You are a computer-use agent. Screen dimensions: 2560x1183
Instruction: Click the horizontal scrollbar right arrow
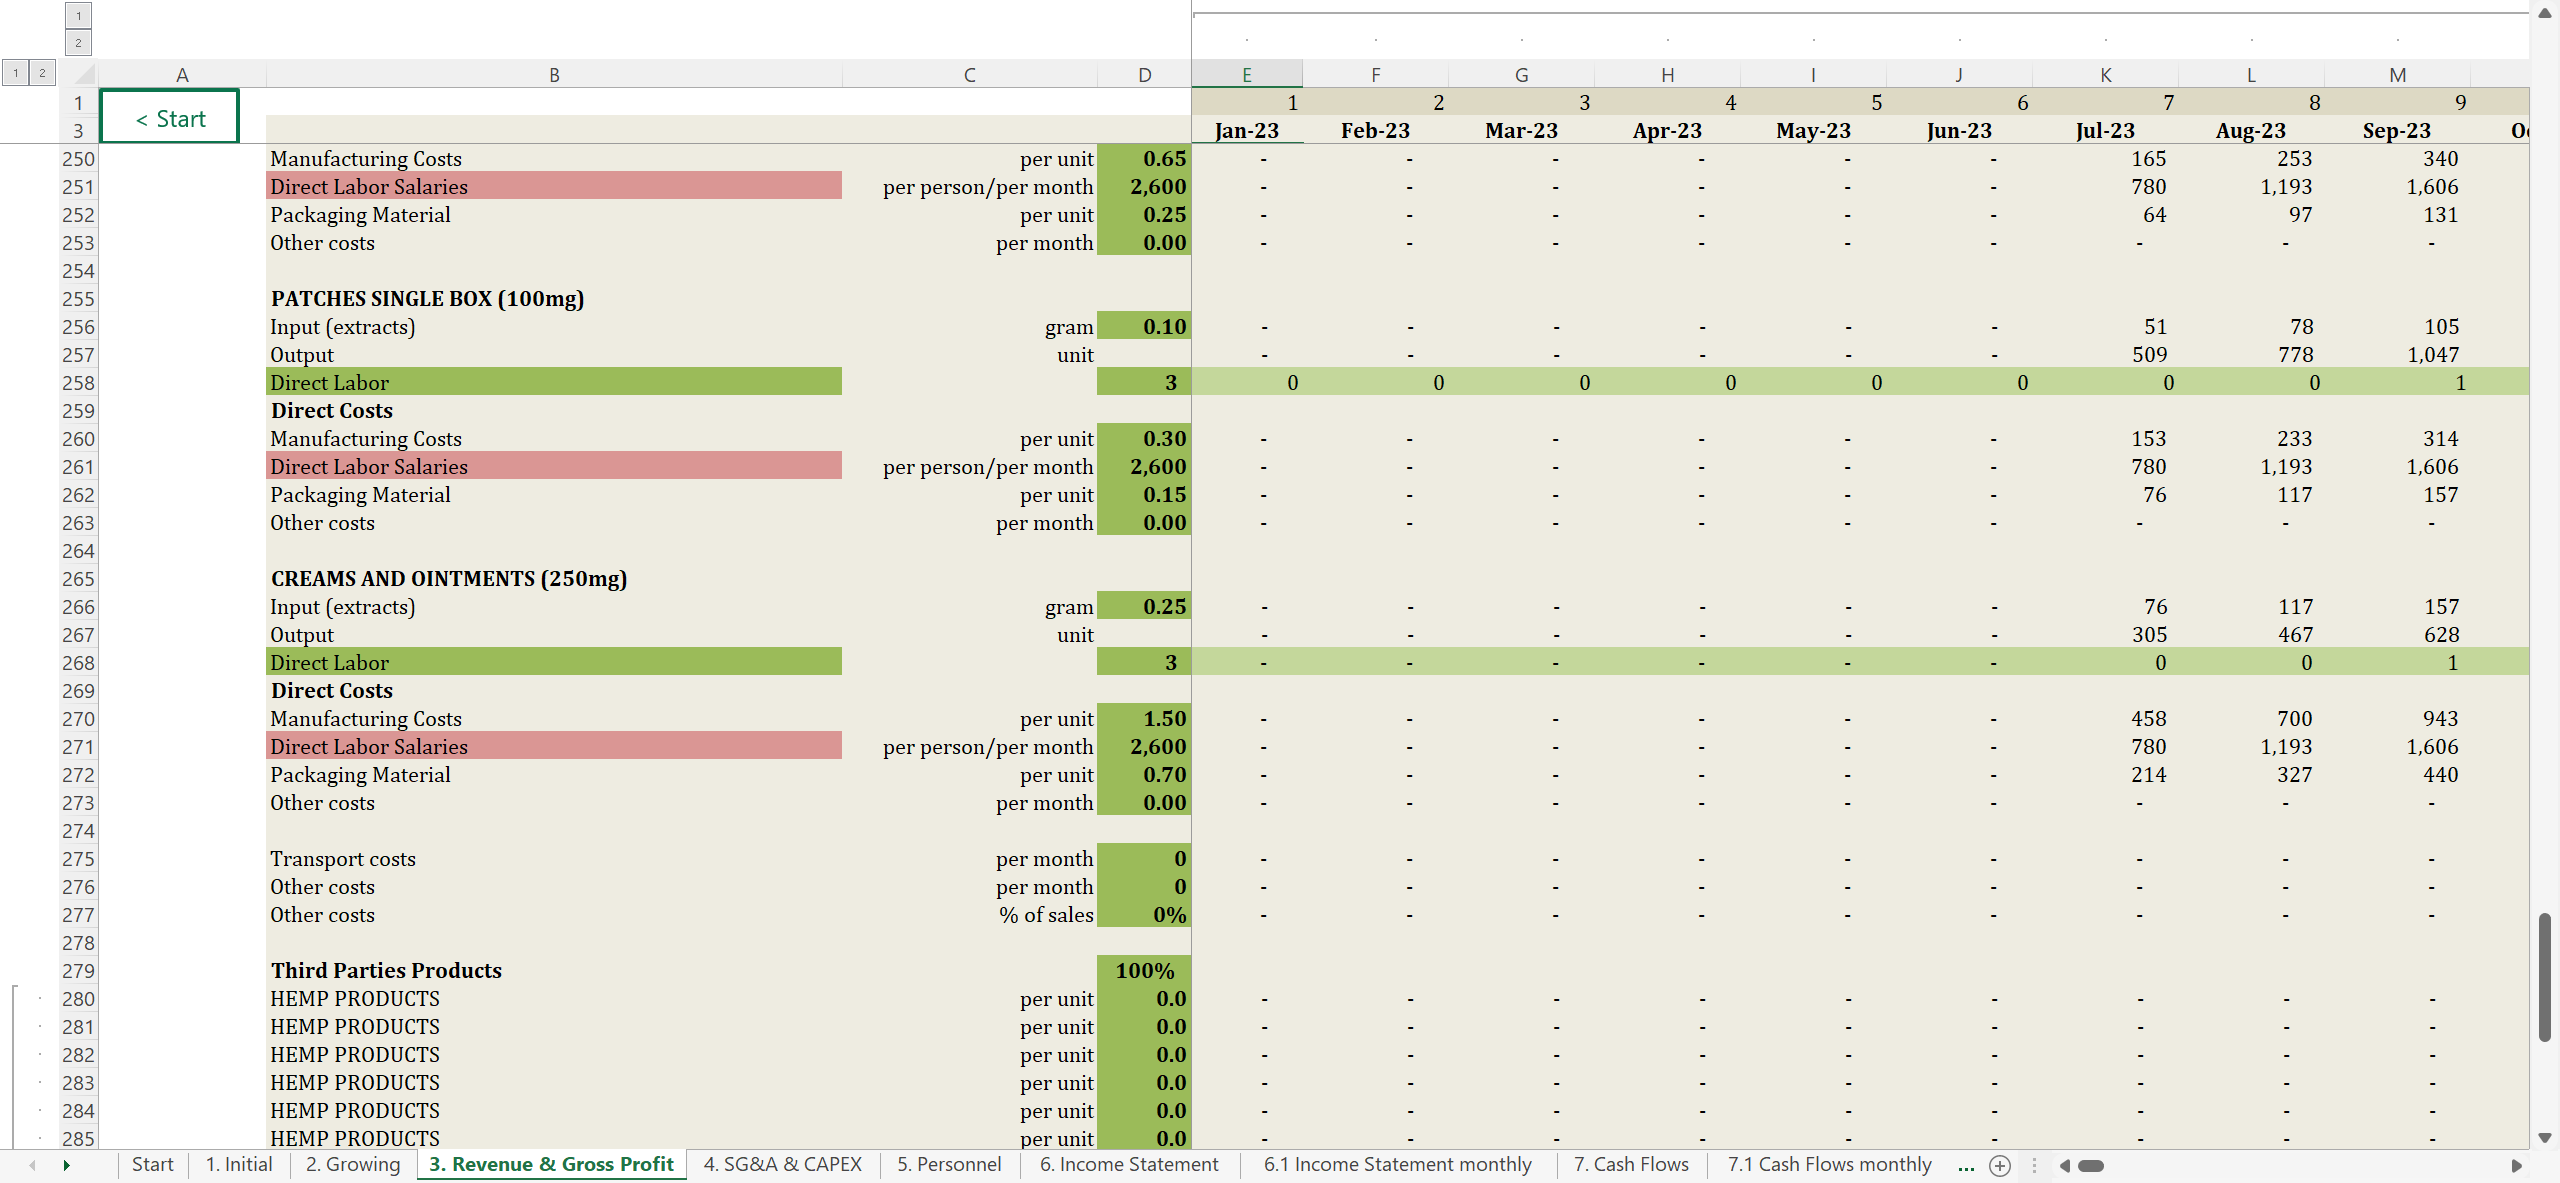tap(2516, 1165)
